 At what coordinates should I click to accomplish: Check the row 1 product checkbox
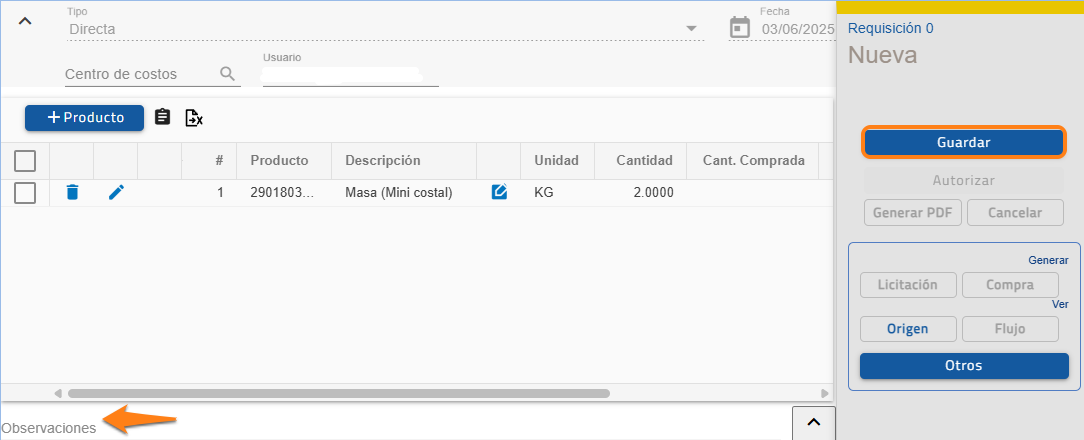25,193
